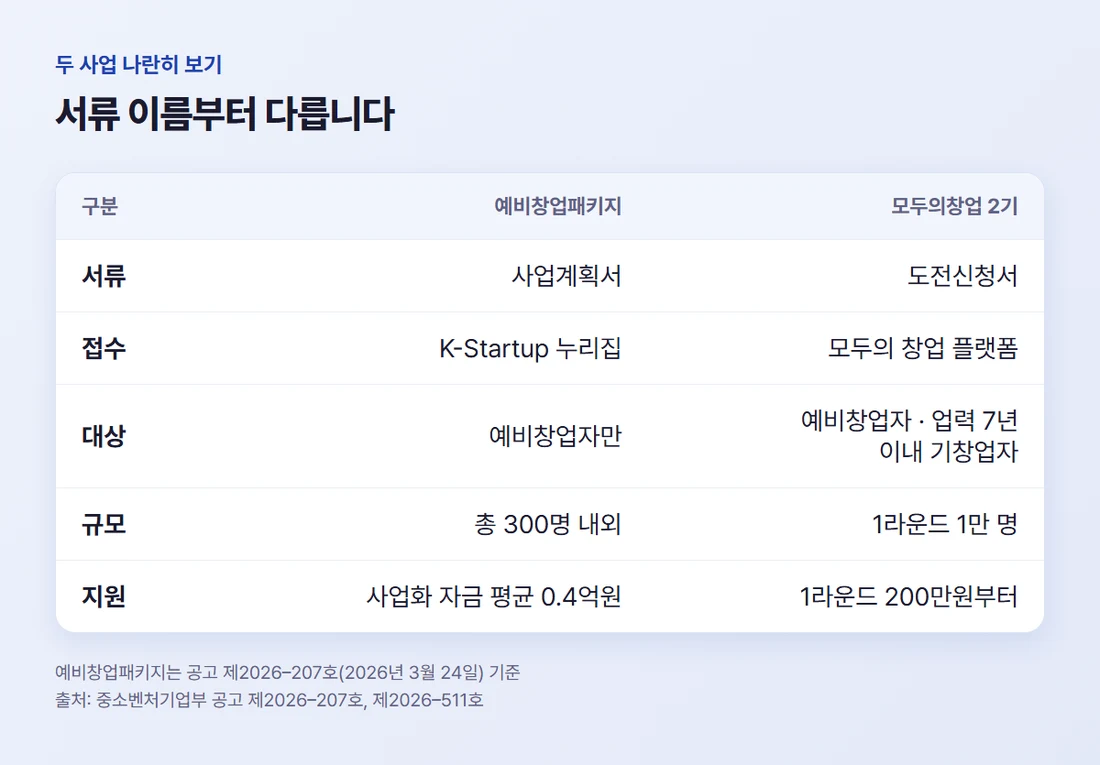
Task: Click the '대상' row label
Action: (104, 436)
